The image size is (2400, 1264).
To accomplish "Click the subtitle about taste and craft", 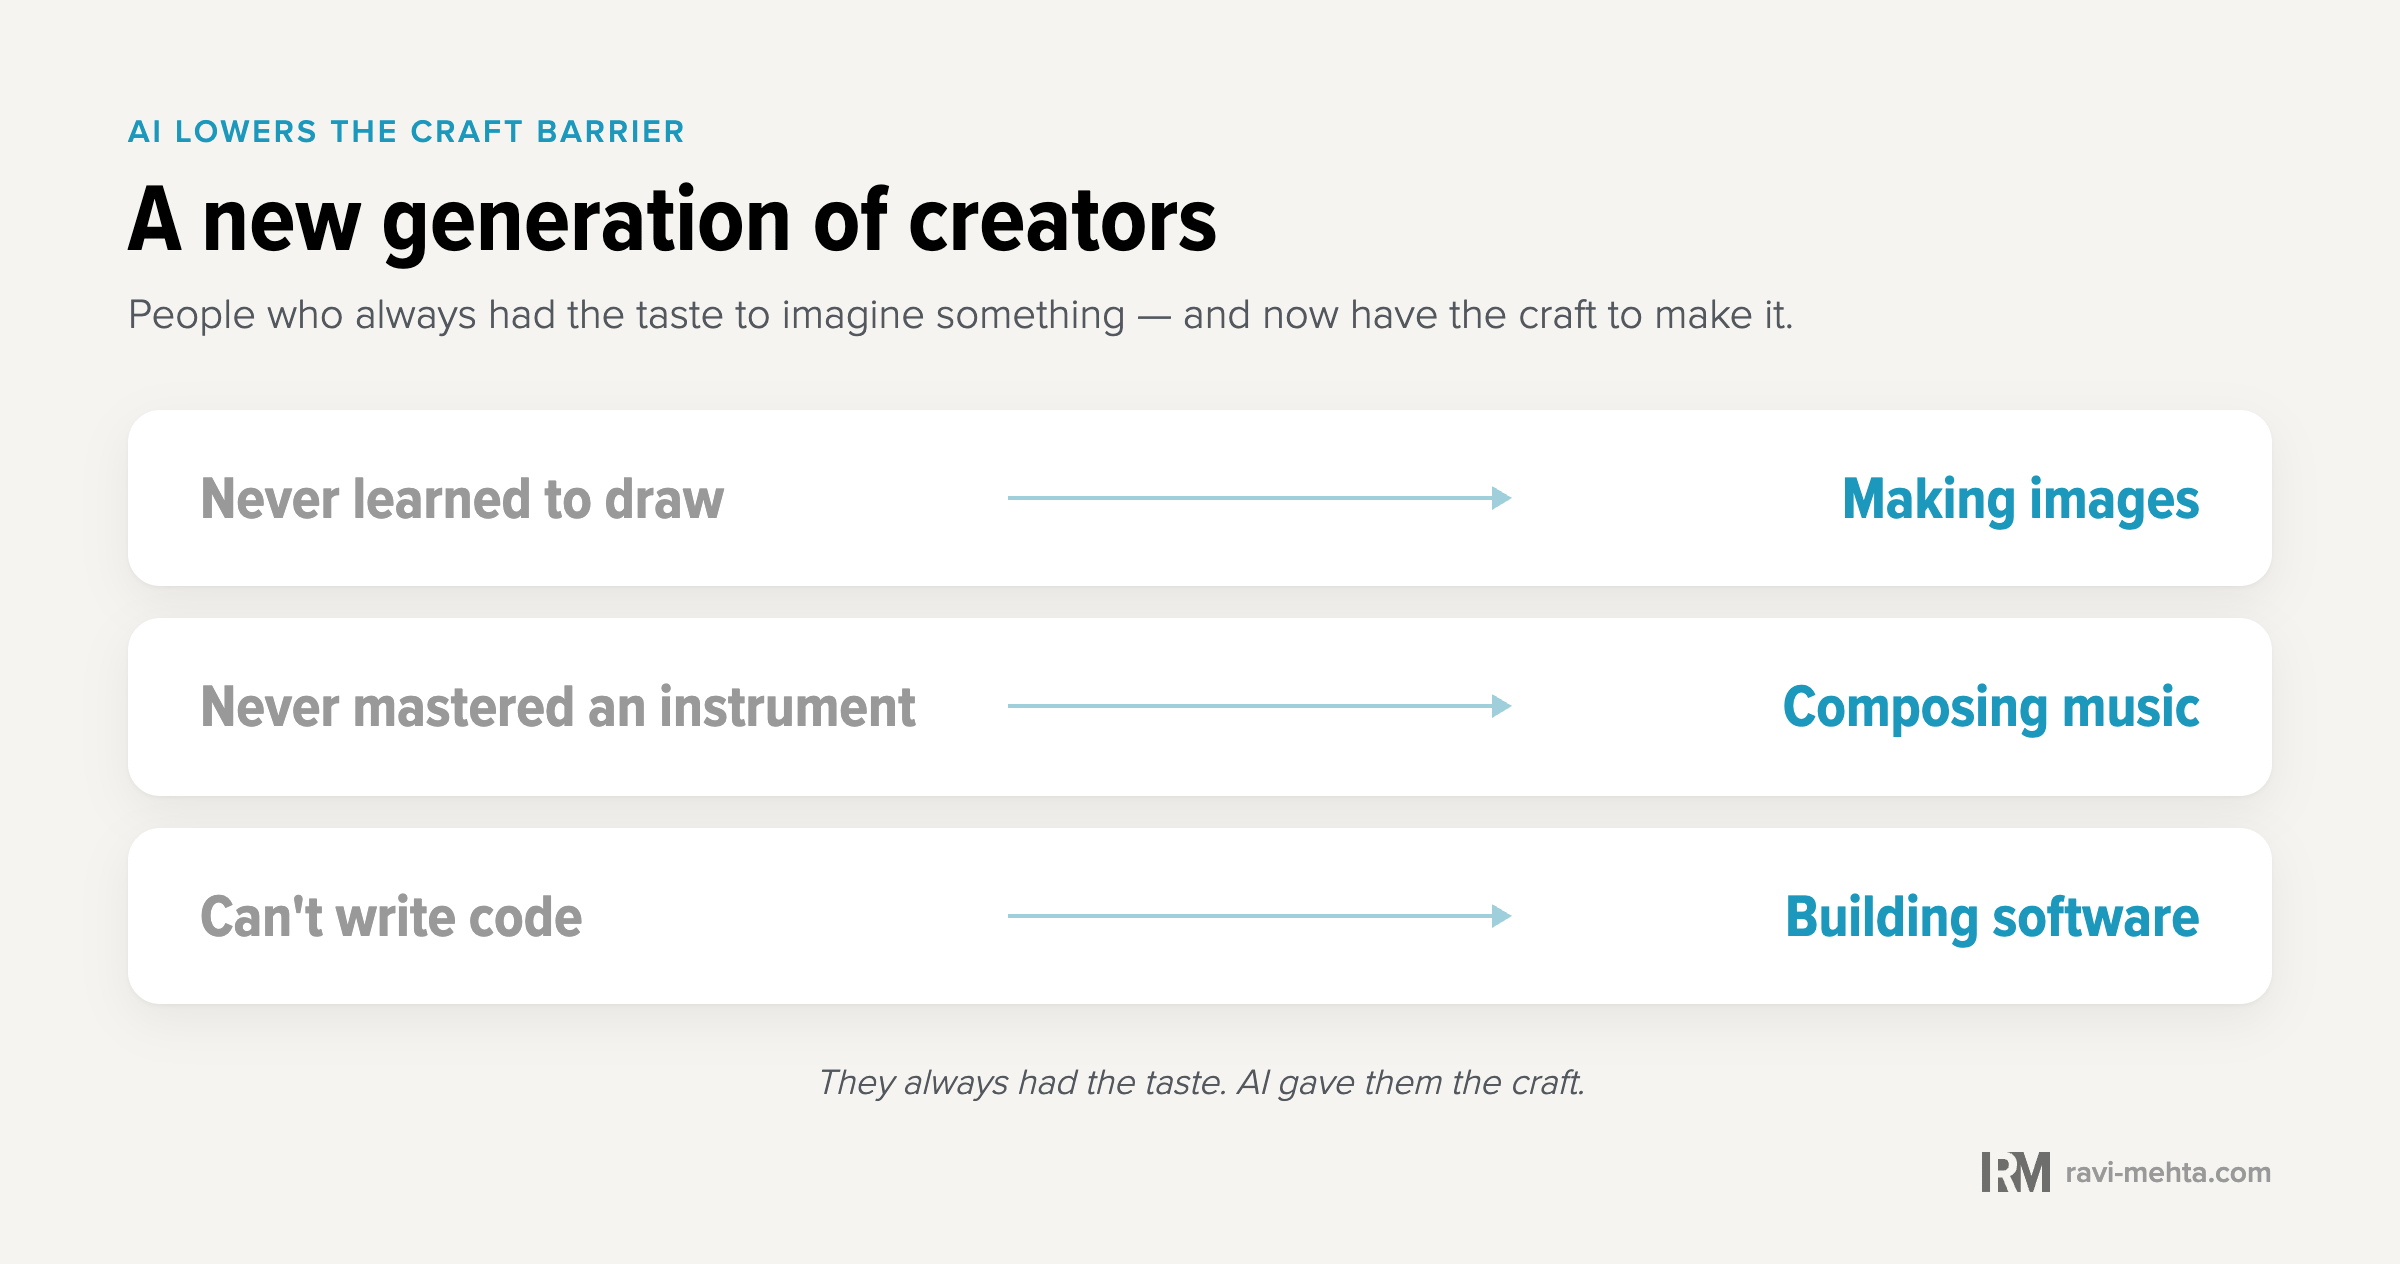I will (960, 315).
